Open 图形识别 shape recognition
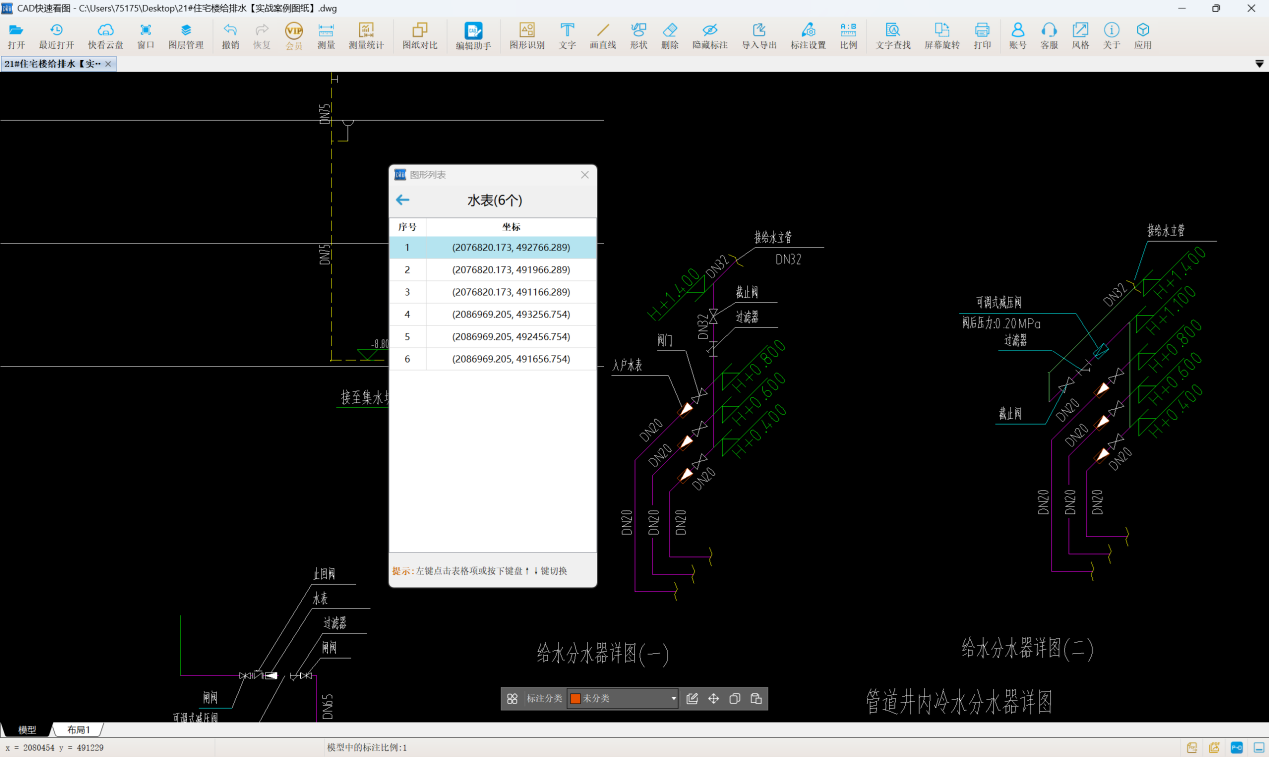The width and height of the screenshot is (1269, 757). pos(527,36)
